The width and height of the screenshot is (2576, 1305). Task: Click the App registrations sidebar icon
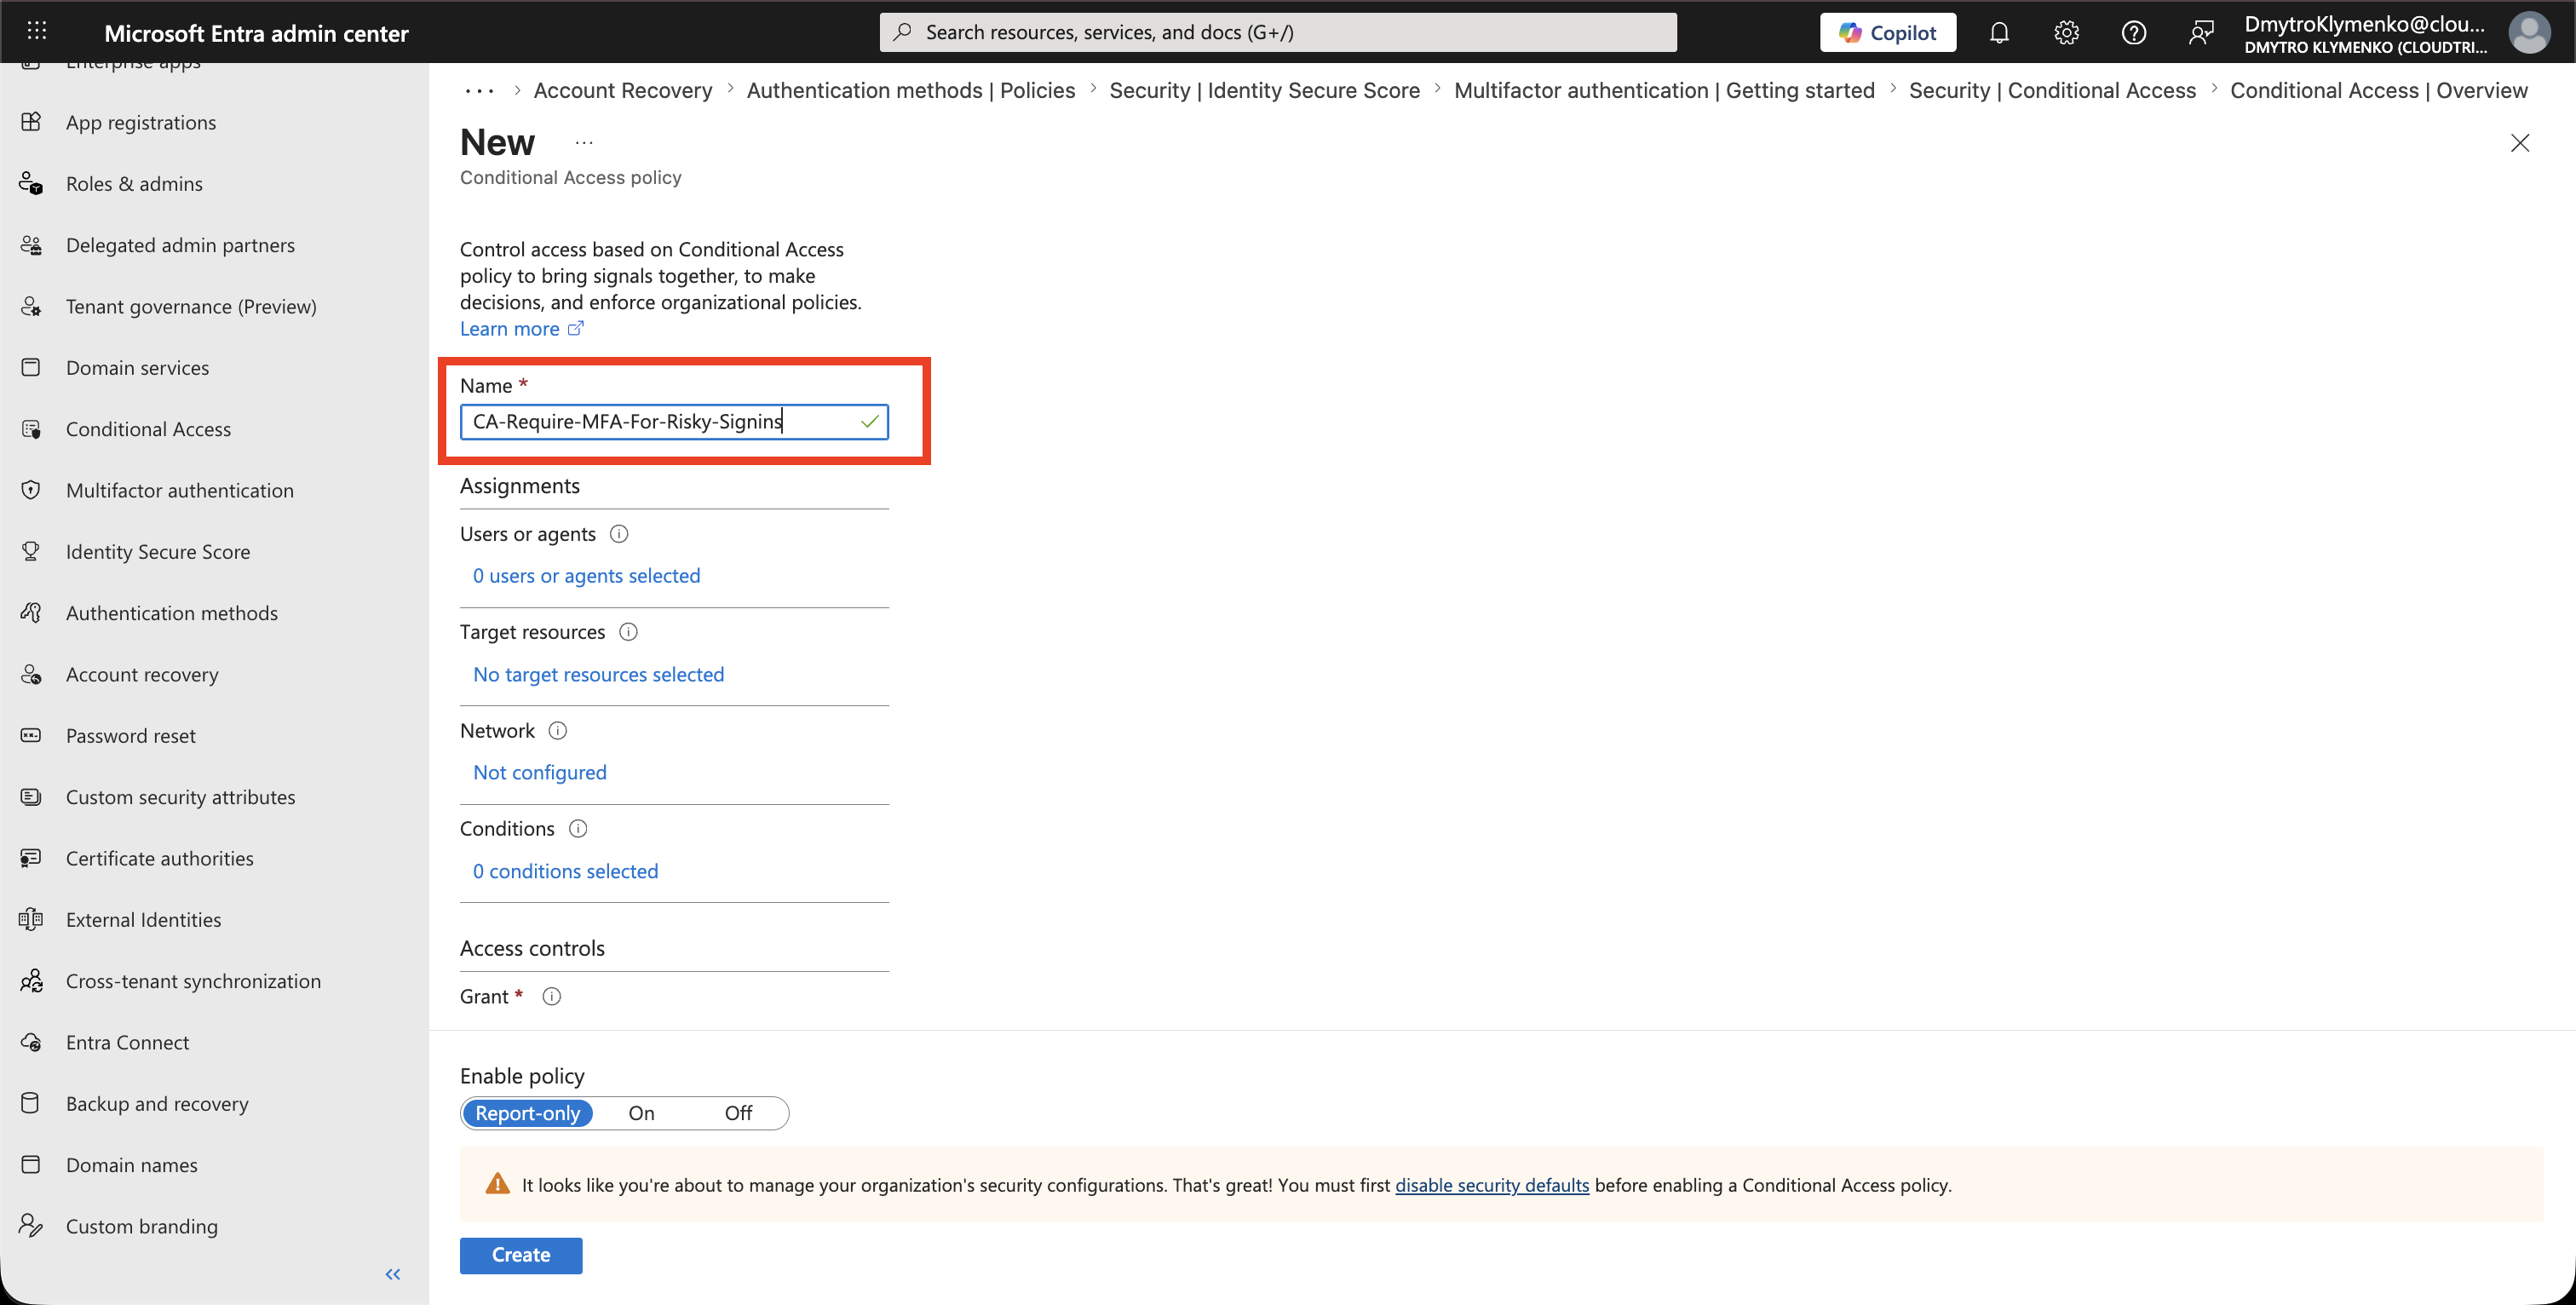31,122
